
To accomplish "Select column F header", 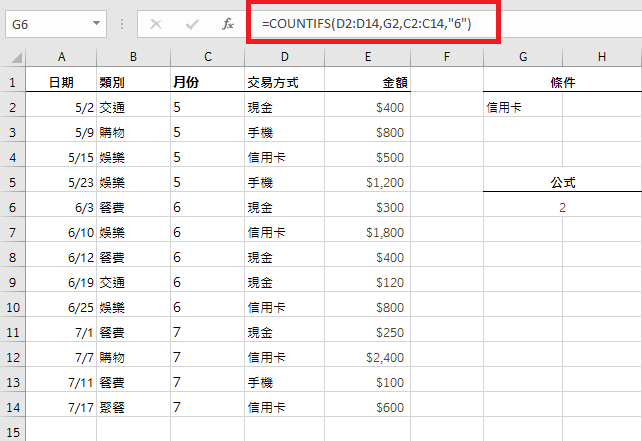I will click(447, 57).
